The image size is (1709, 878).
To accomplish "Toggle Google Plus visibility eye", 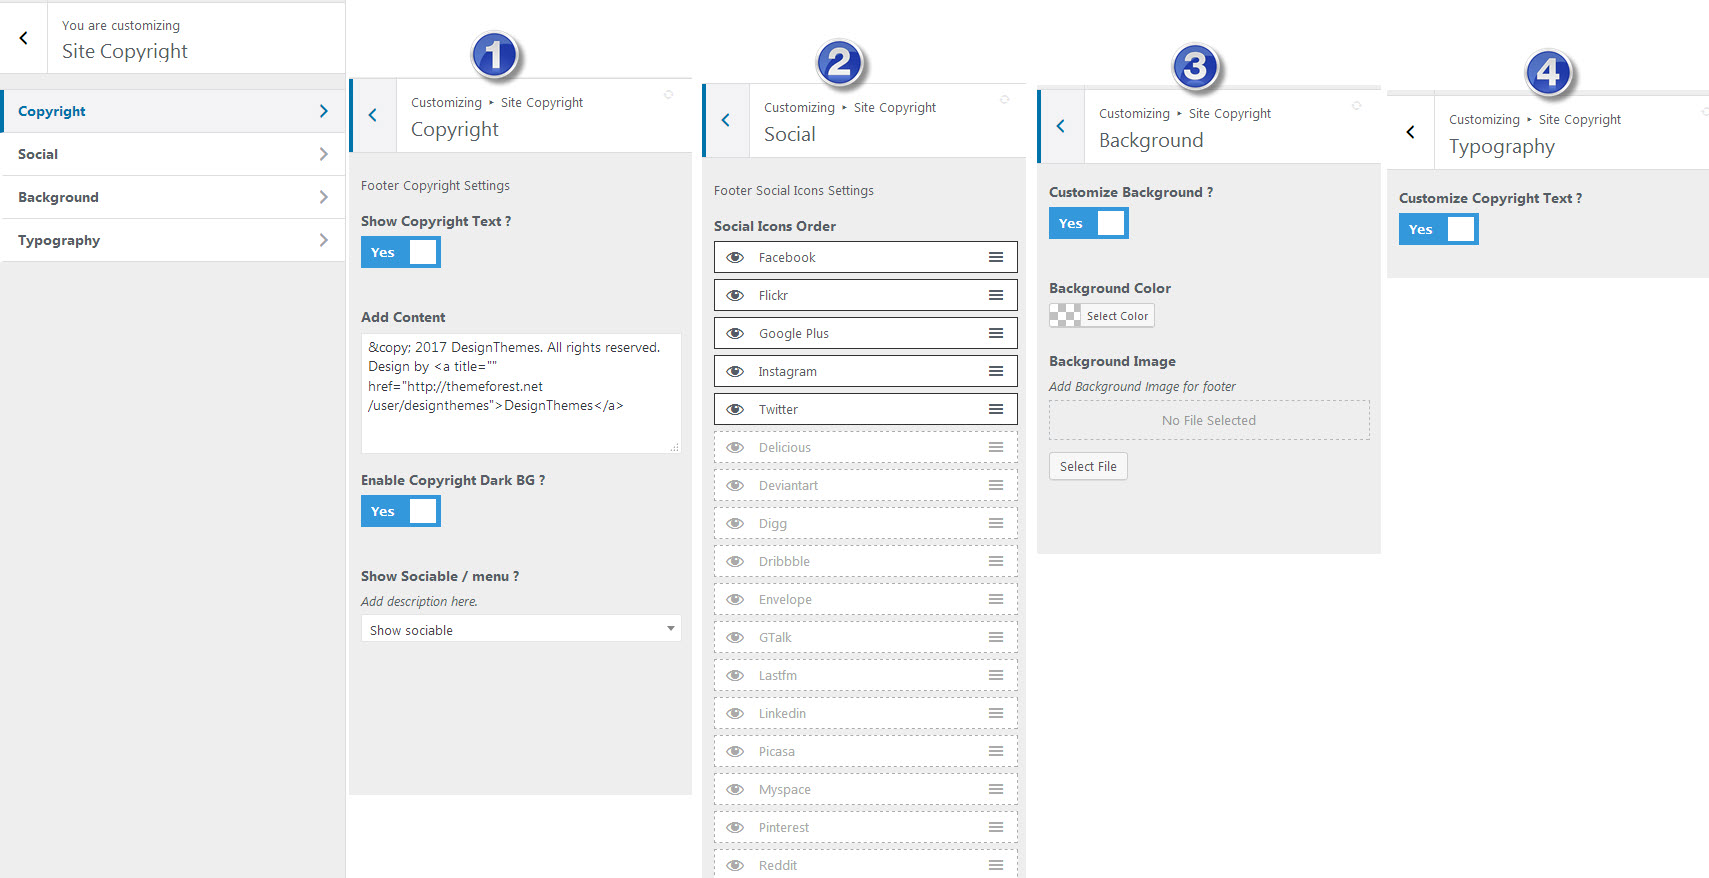I will [x=735, y=333].
